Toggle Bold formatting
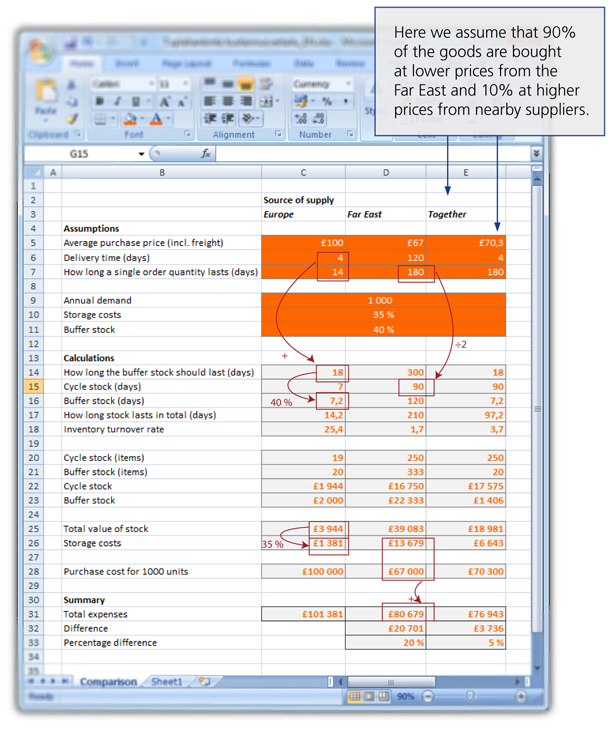Screen dimensions: 610x733 [x=100, y=101]
